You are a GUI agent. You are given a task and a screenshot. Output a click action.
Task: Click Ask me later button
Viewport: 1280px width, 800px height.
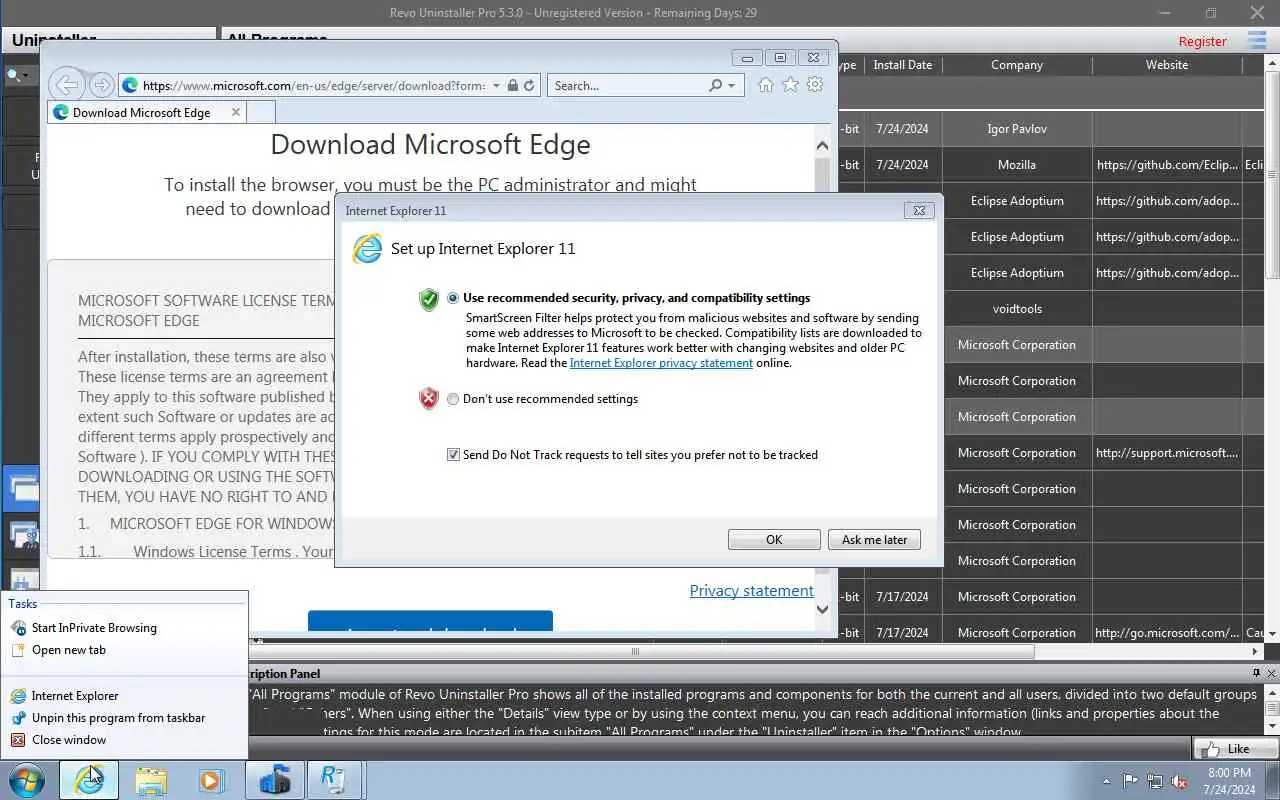(874, 540)
